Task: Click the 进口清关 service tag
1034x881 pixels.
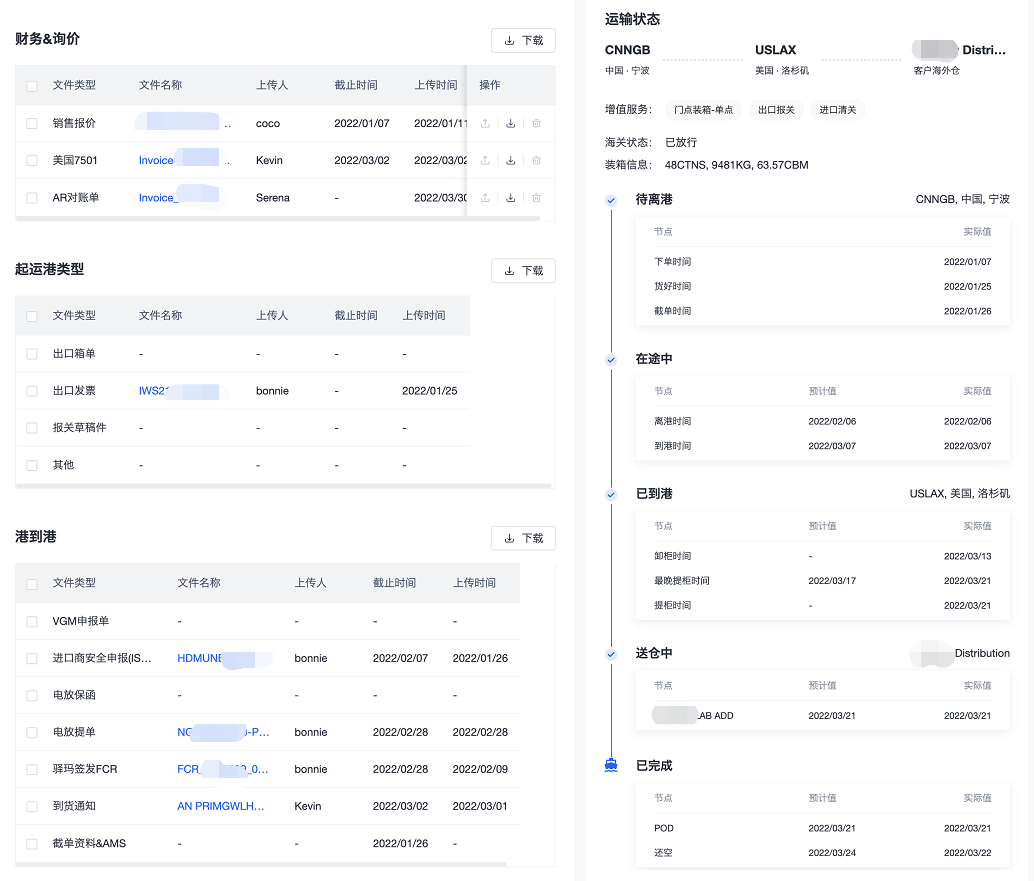Action: pos(838,110)
